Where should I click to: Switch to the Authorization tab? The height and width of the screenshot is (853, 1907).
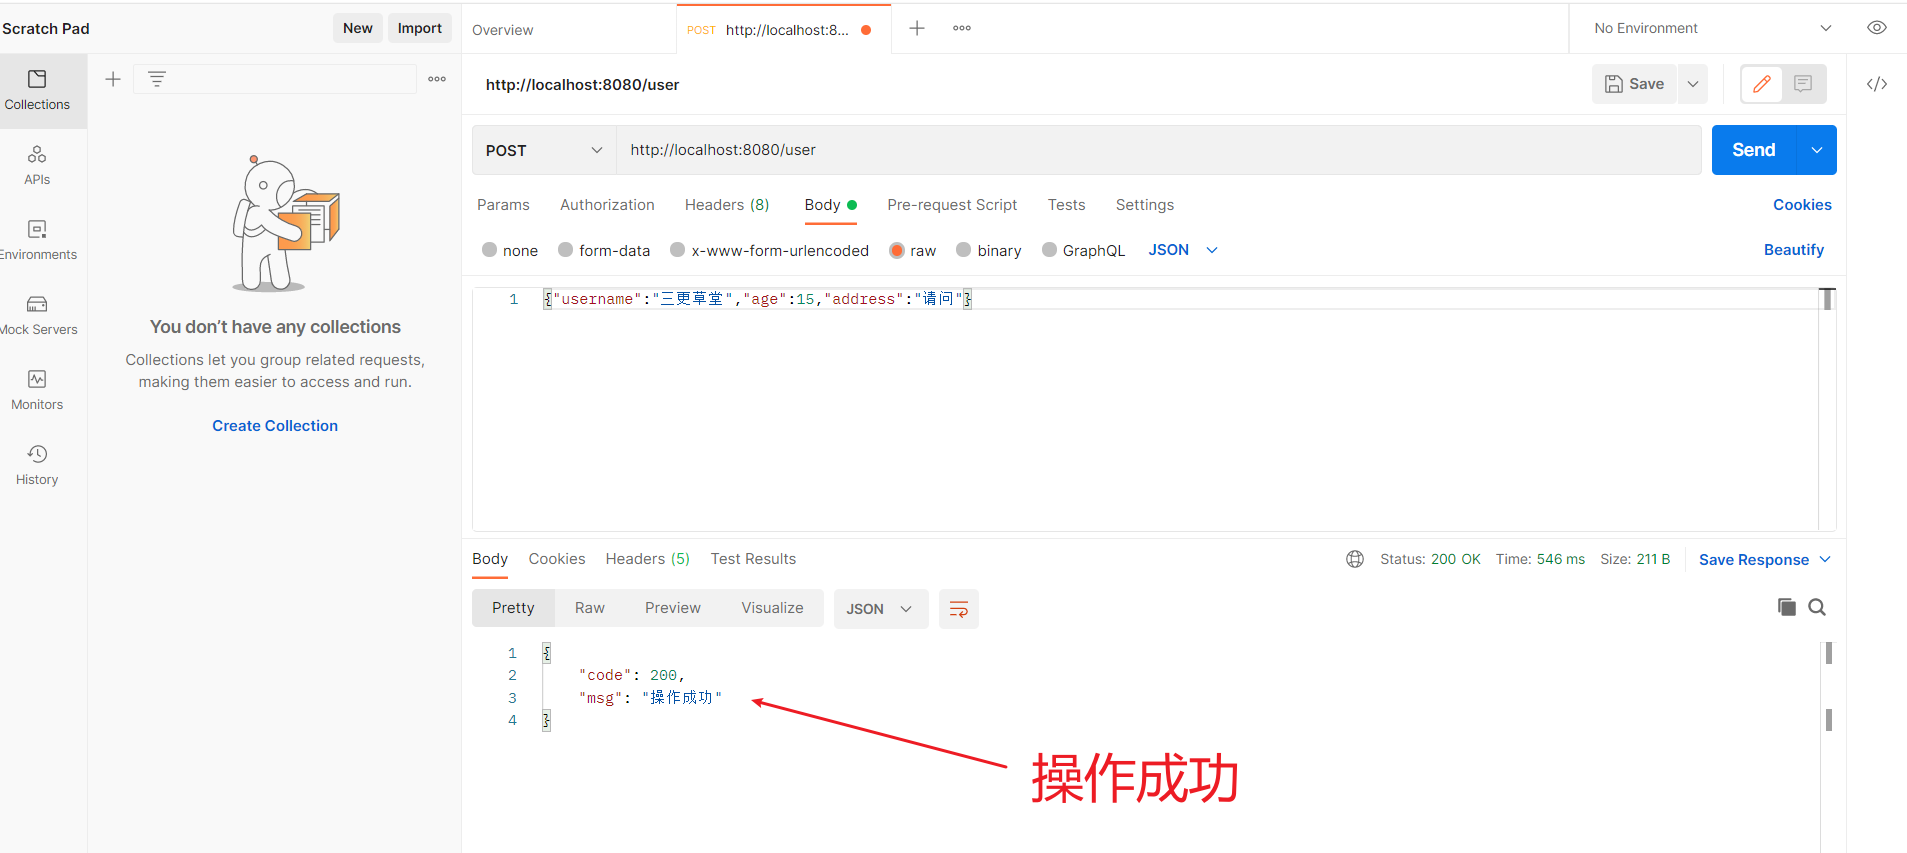pyautogui.click(x=607, y=205)
